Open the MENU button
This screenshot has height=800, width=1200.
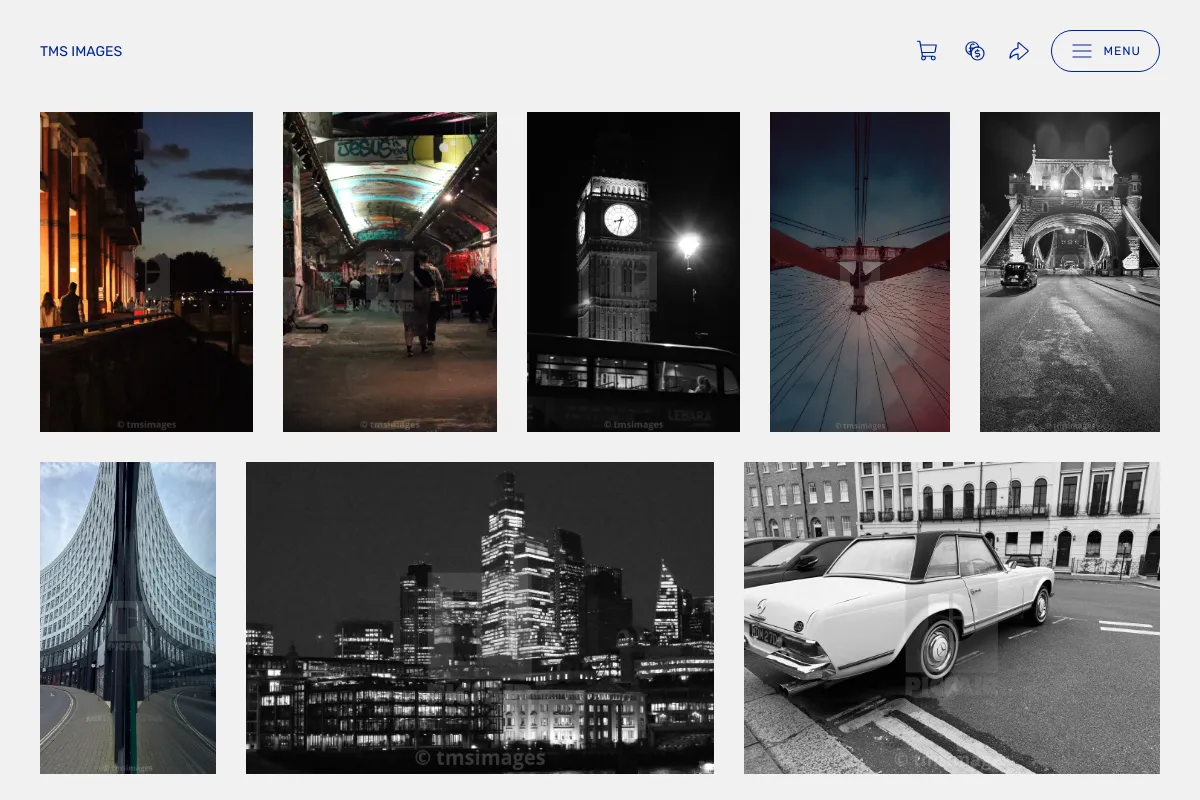click(x=1105, y=51)
